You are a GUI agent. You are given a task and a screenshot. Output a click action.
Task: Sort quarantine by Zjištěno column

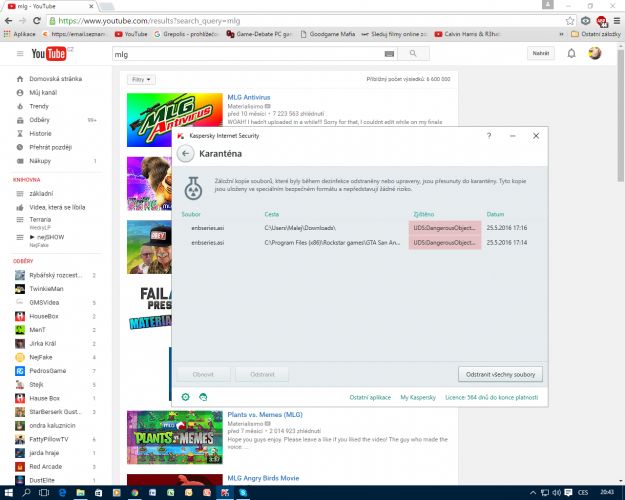click(424, 214)
